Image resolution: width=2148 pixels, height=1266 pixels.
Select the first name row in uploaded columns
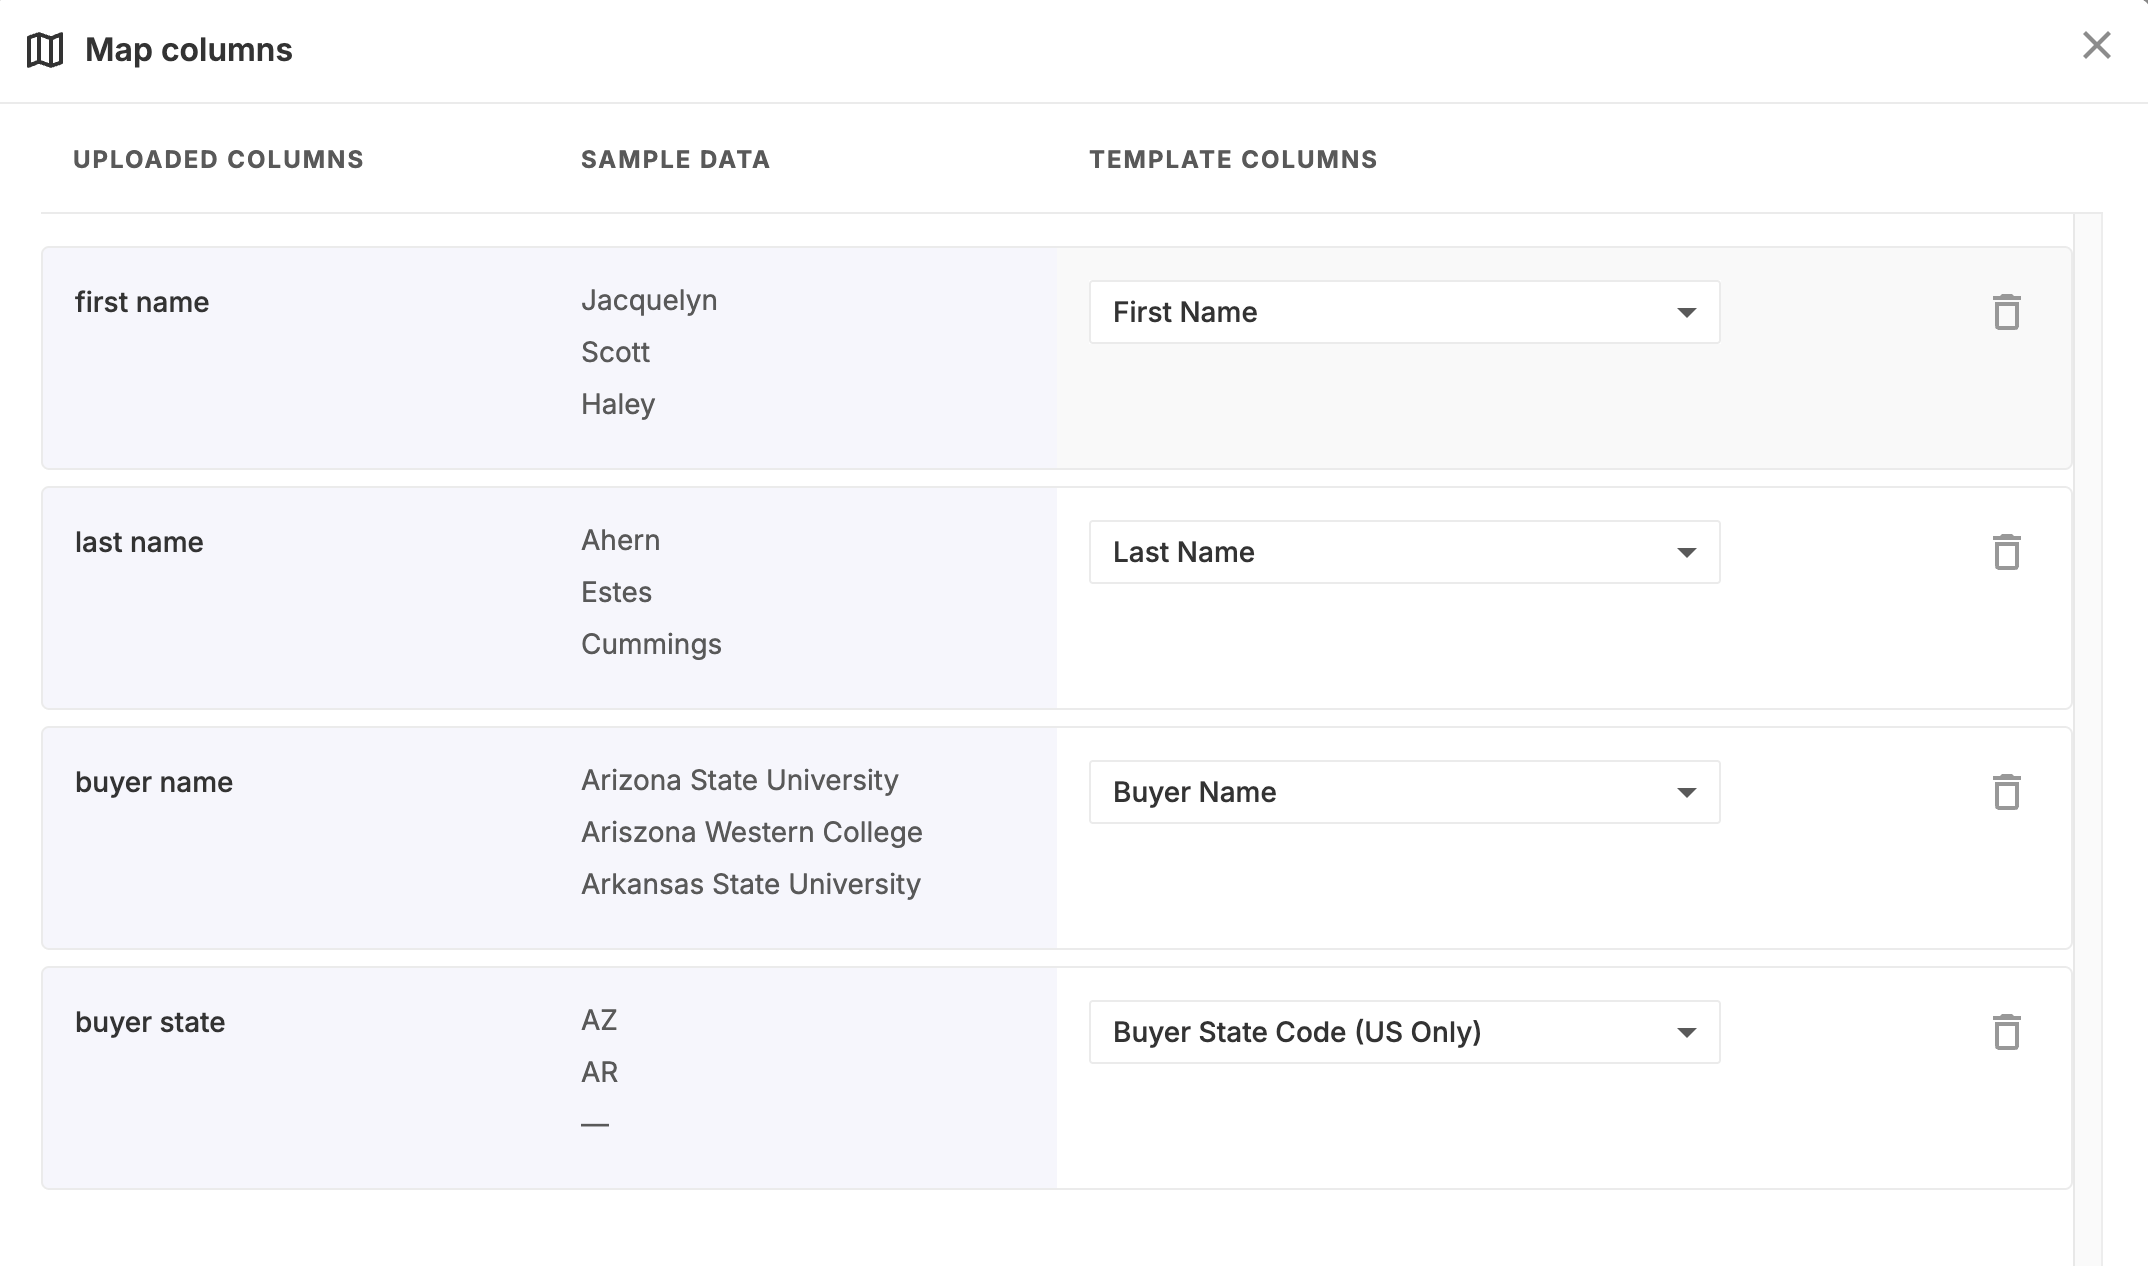144,301
